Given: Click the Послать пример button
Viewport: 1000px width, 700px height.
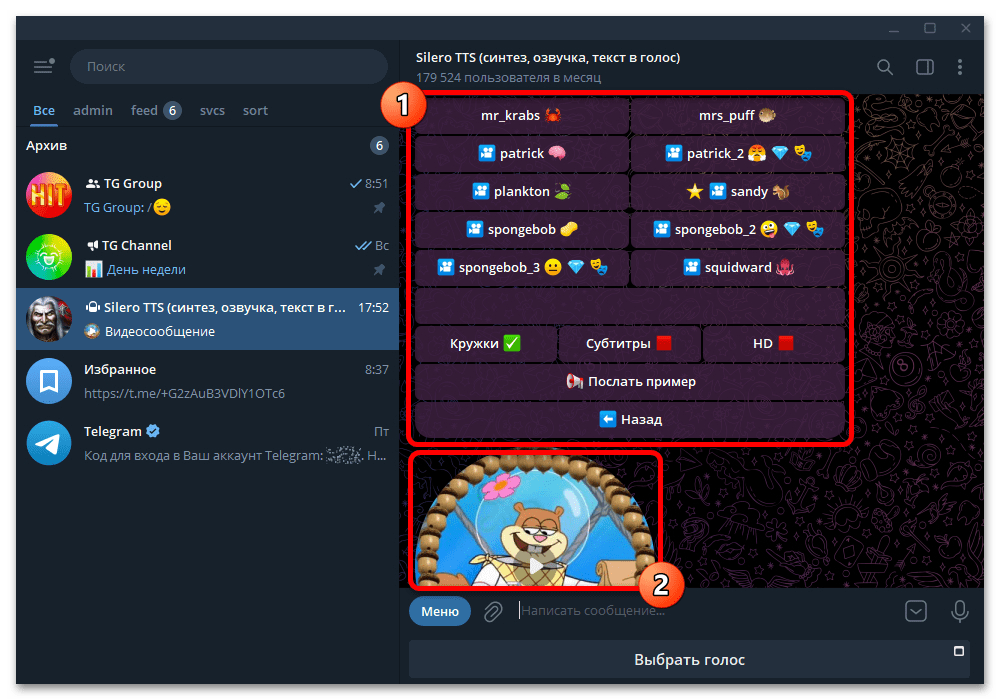Looking at the screenshot, I should point(630,381).
